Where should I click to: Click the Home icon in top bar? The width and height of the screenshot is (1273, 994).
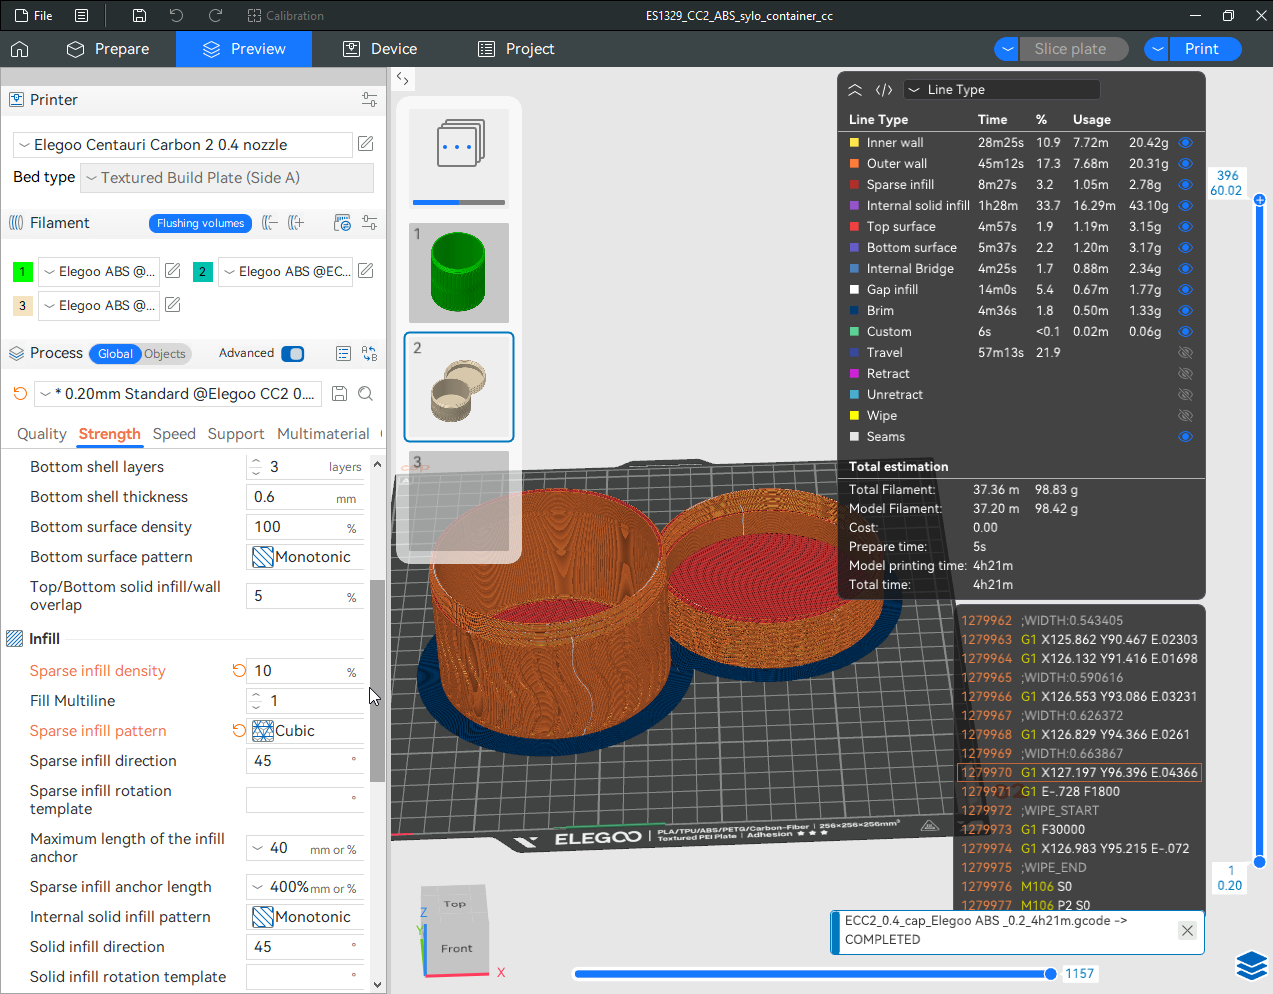click(20, 49)
